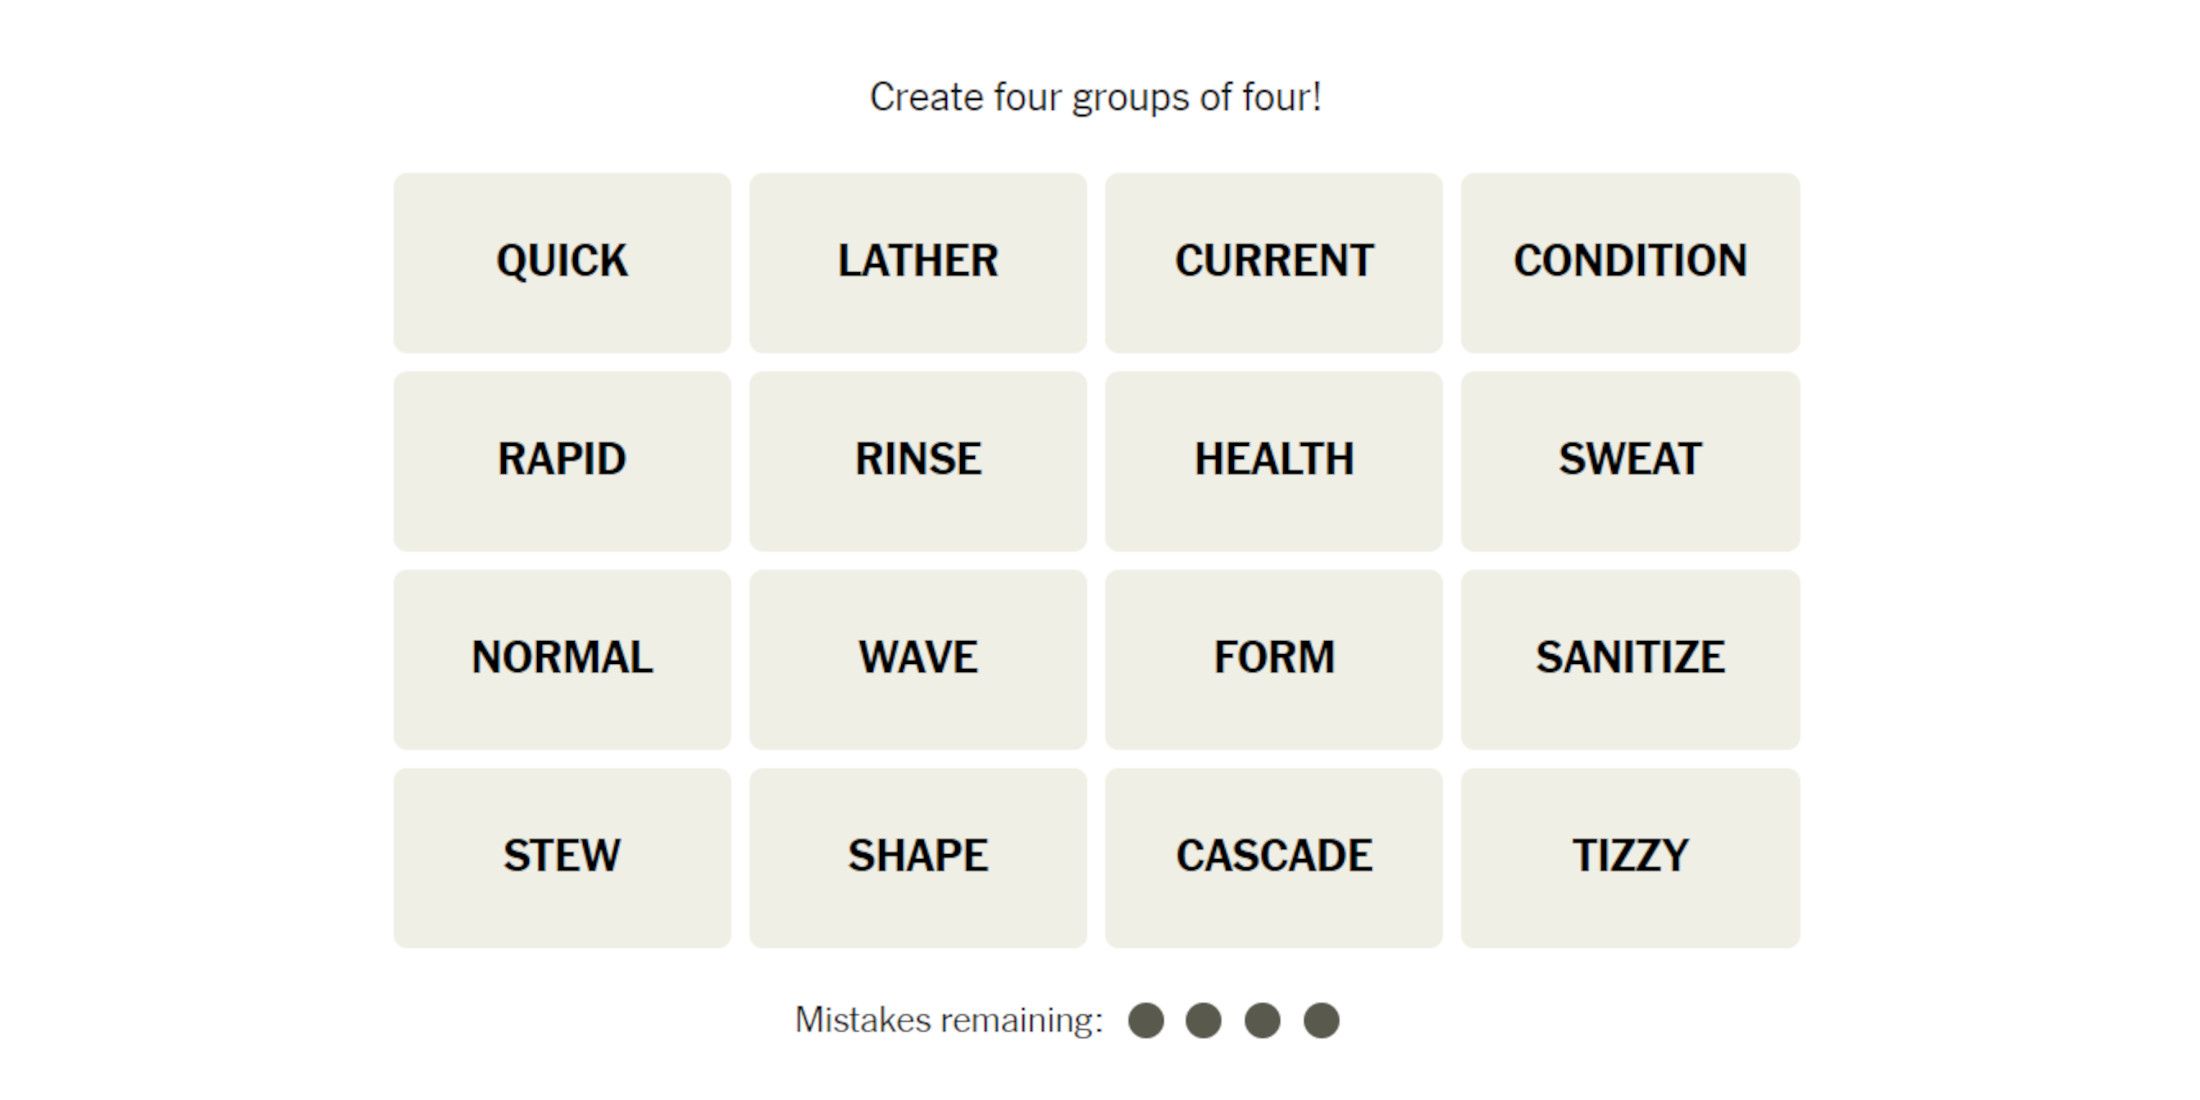Select the RAPID tile

click(x=560, y=455)
